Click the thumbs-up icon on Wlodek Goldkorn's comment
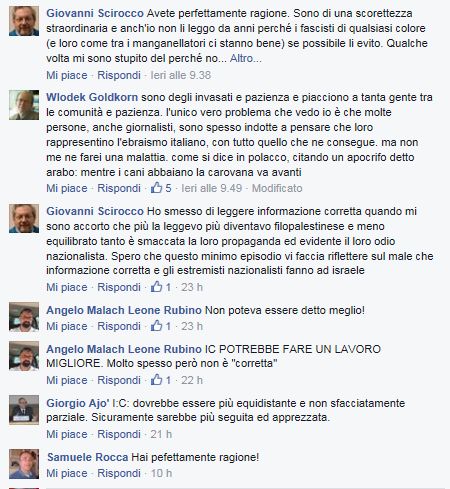Image resolution: width=450 pixels, height=489 pixels. [156, 188]
